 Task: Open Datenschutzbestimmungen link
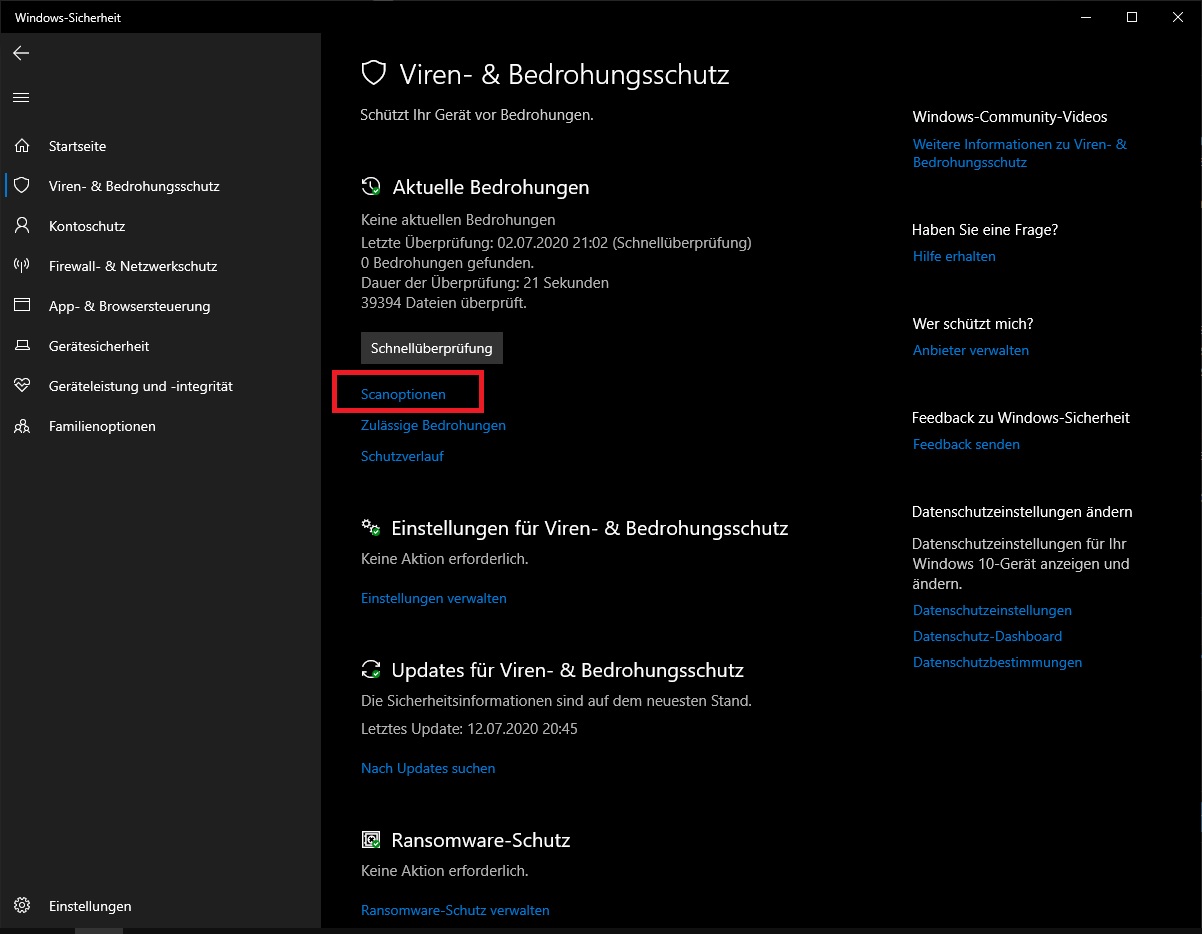point(997,662)
